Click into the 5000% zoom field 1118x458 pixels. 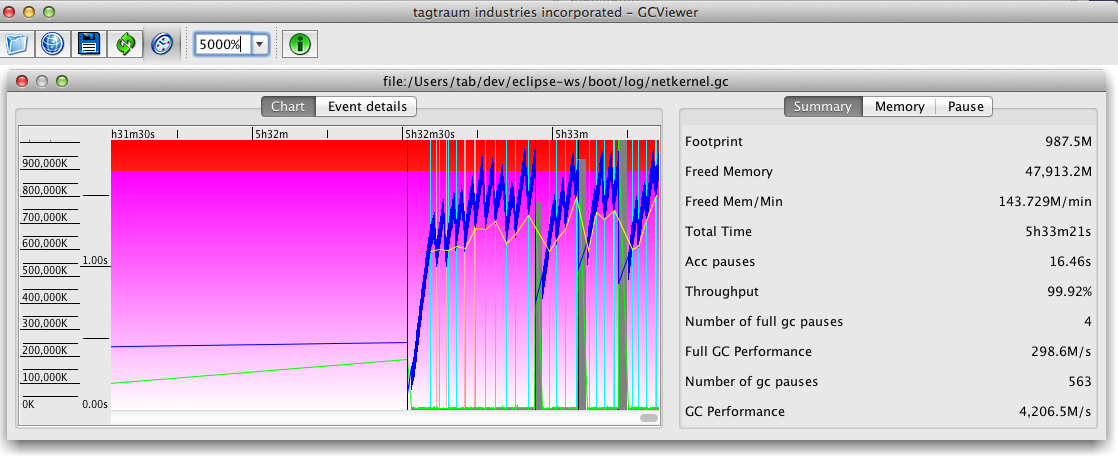(222, 44)
